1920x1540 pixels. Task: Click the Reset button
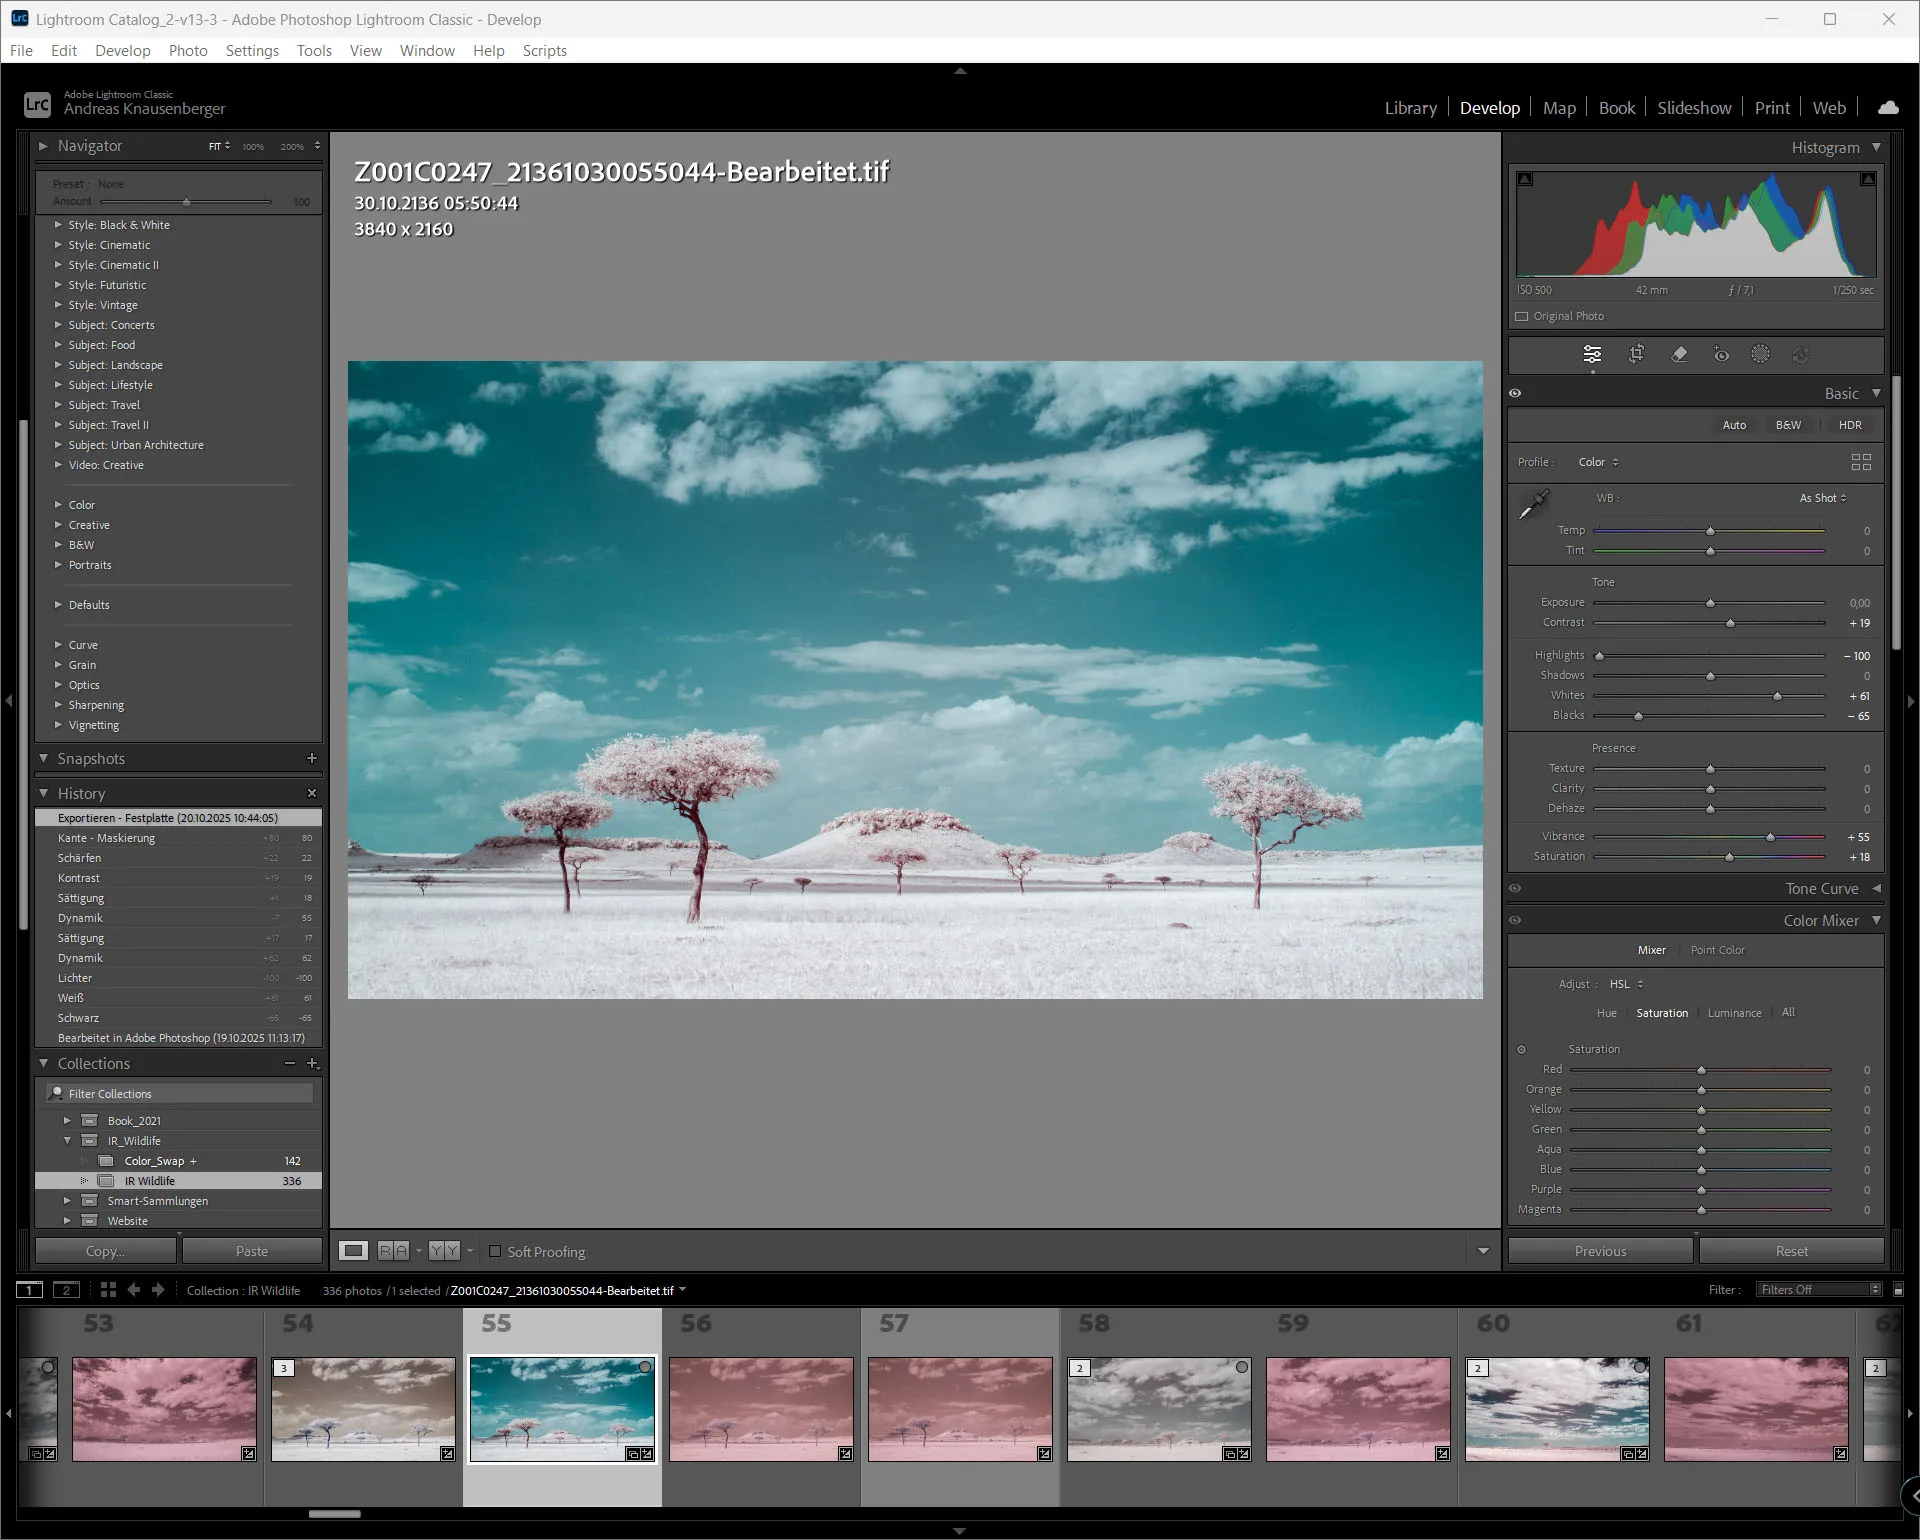tap(1791, 1251)
